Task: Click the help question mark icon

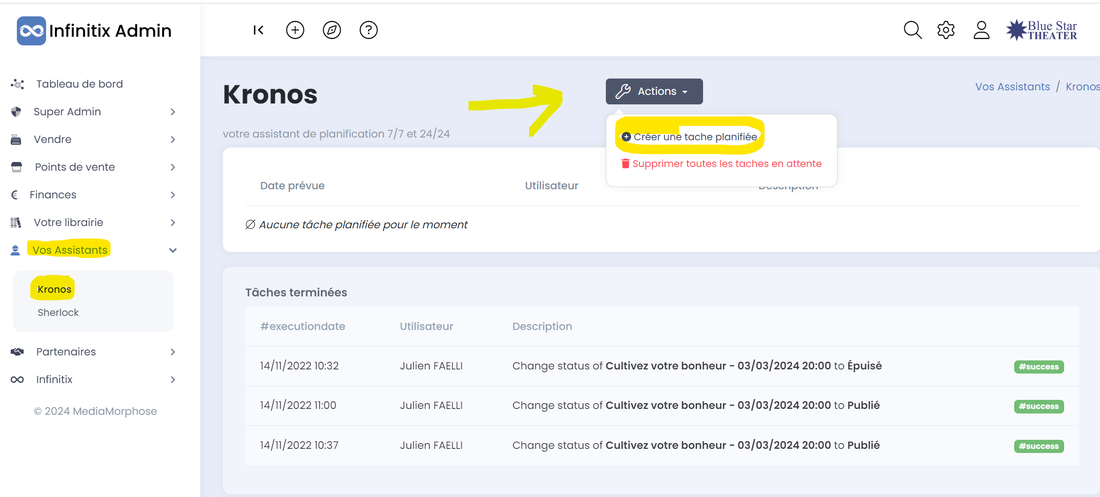Action: pyautogui.click(x=369, y=30)
